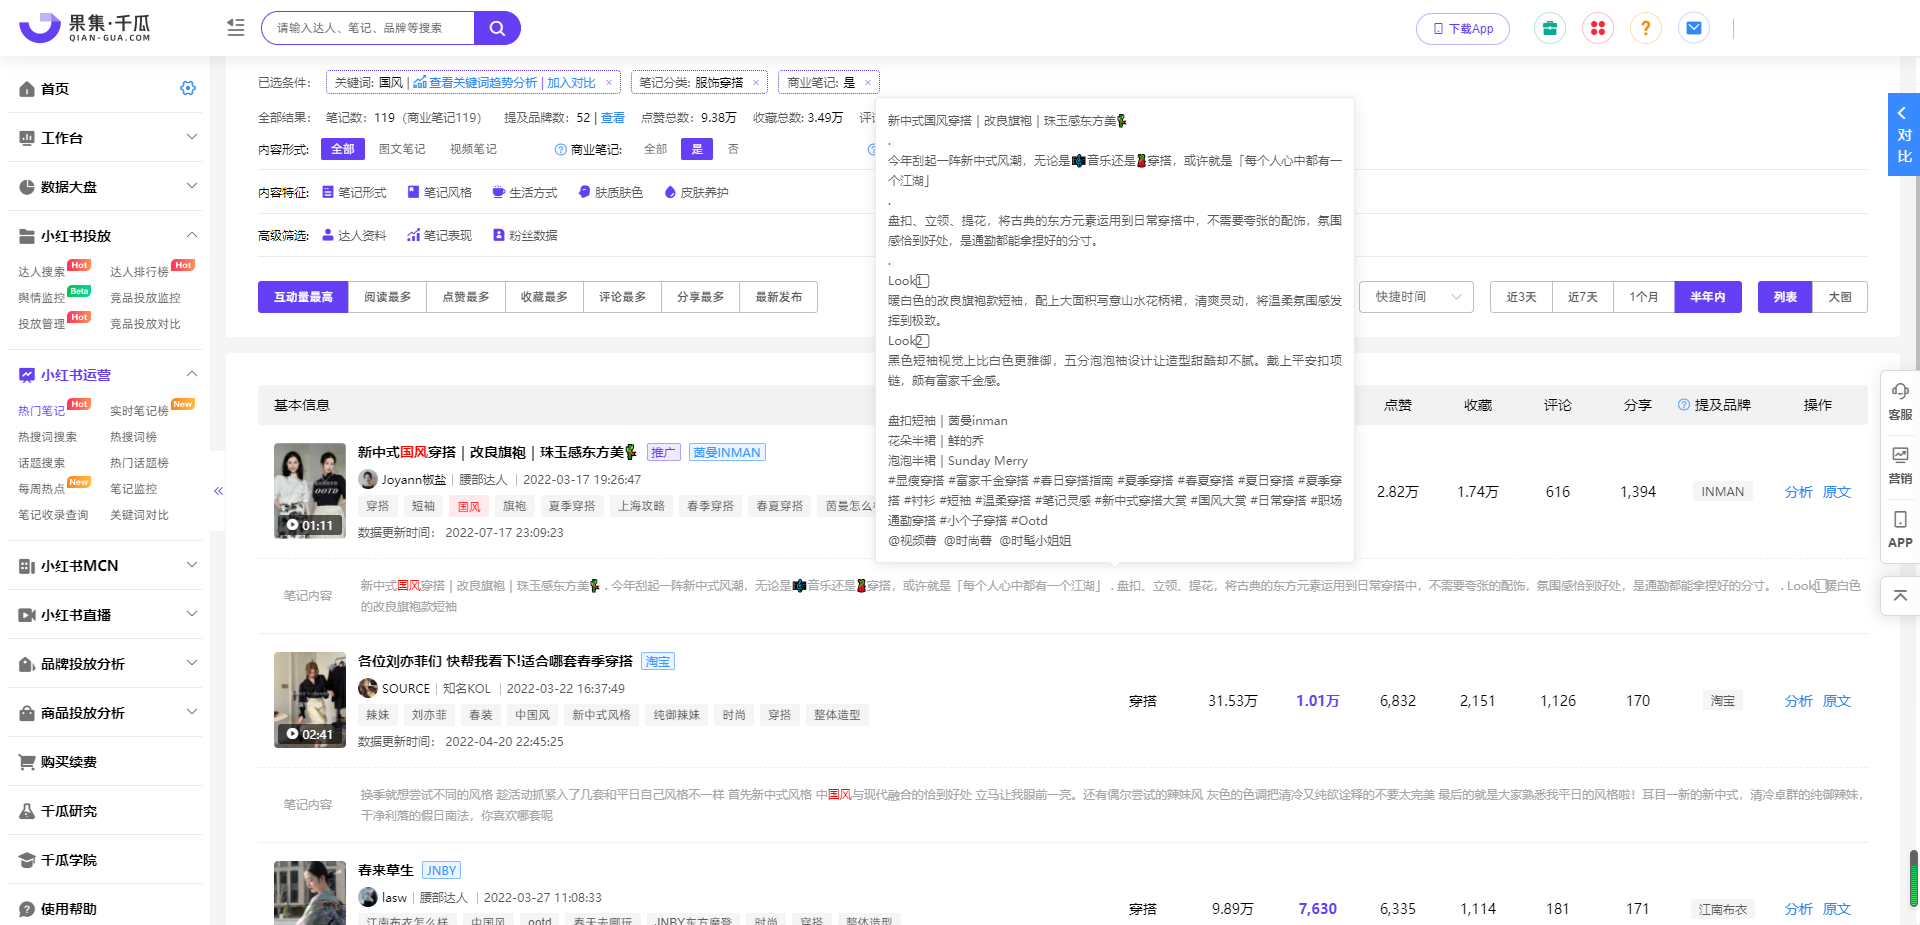Open the 皮肤养护 content feature filter
Viewport: 1920px width, 925px height.
[696, 192]
